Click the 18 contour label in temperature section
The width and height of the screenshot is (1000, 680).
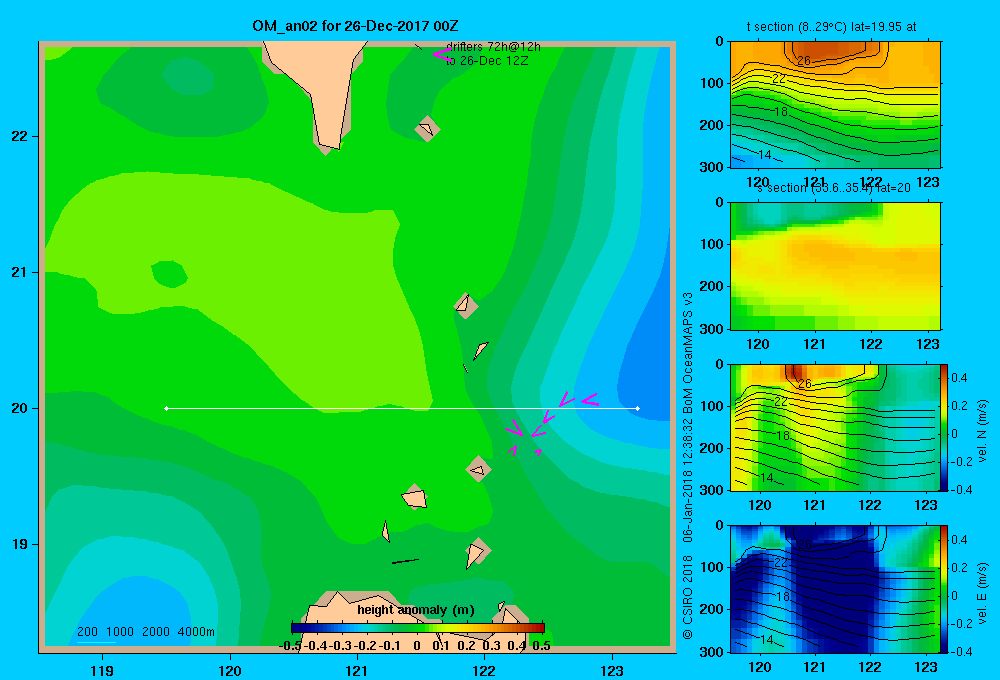781,112
